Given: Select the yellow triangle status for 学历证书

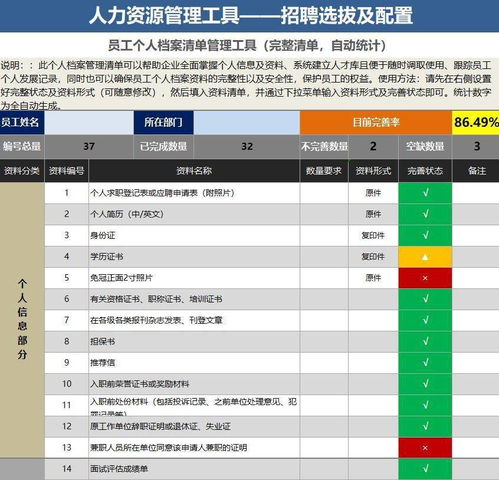Looking at the screenshot, I should pyautogui.click(x=425, y=257).
